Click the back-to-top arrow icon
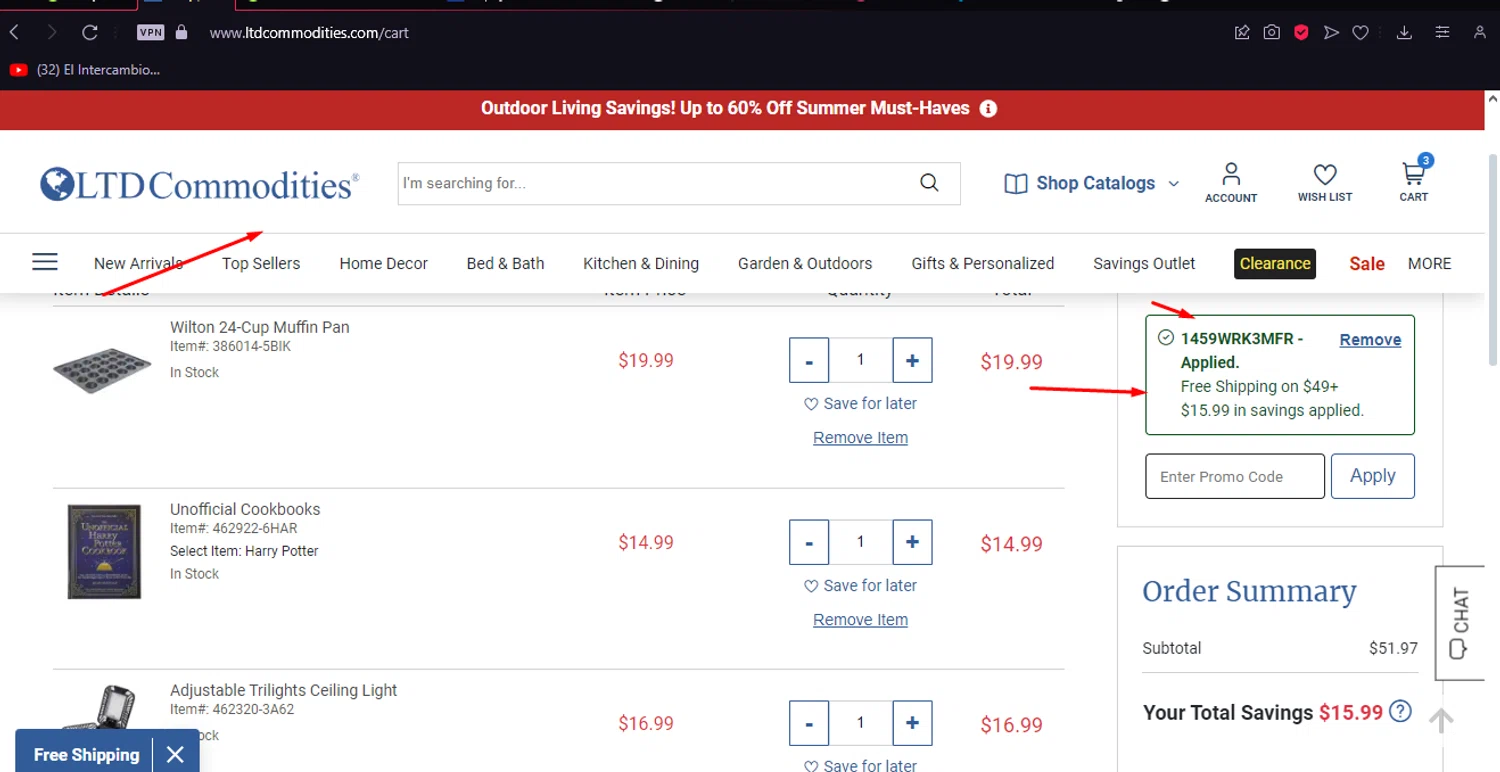Screen dimensions: 1500x772 click(x=1441, y=720)
